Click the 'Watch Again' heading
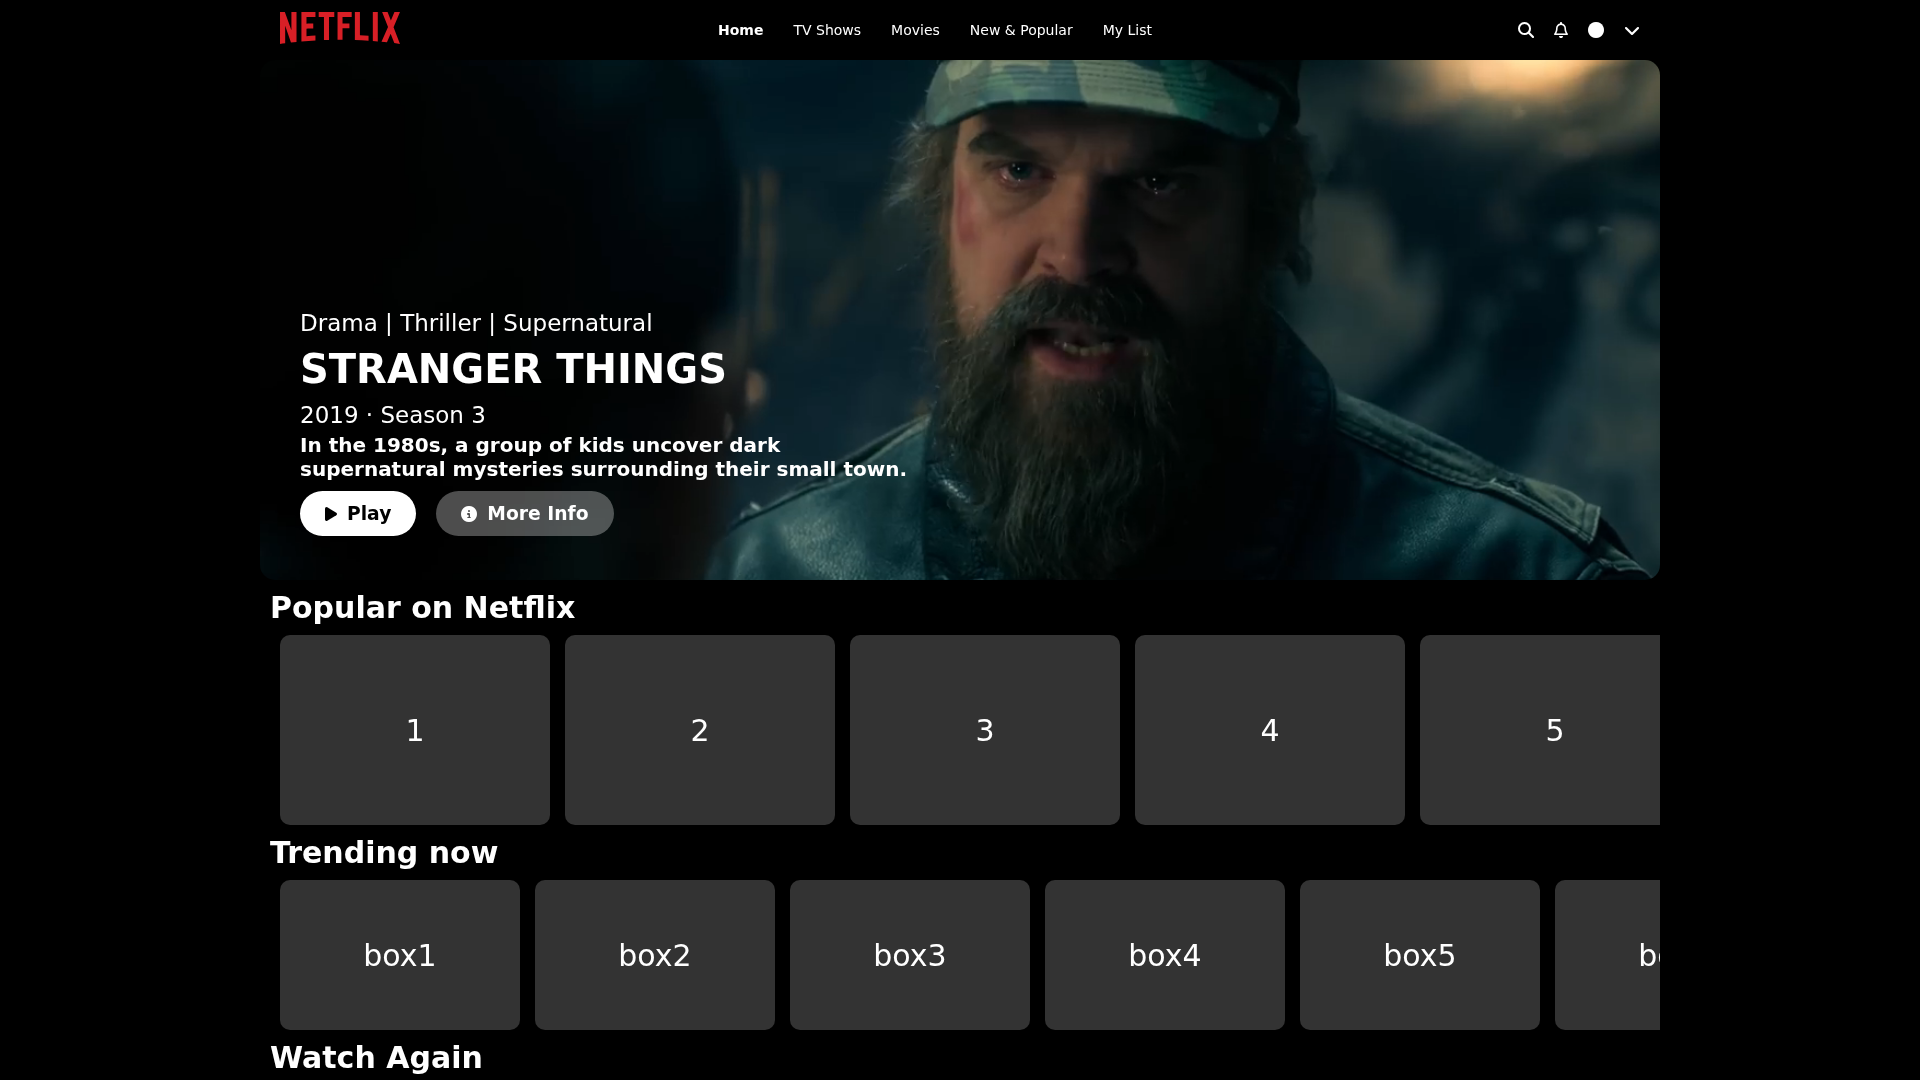This screenshot has height=1080, width=1920. point(376,1057)
